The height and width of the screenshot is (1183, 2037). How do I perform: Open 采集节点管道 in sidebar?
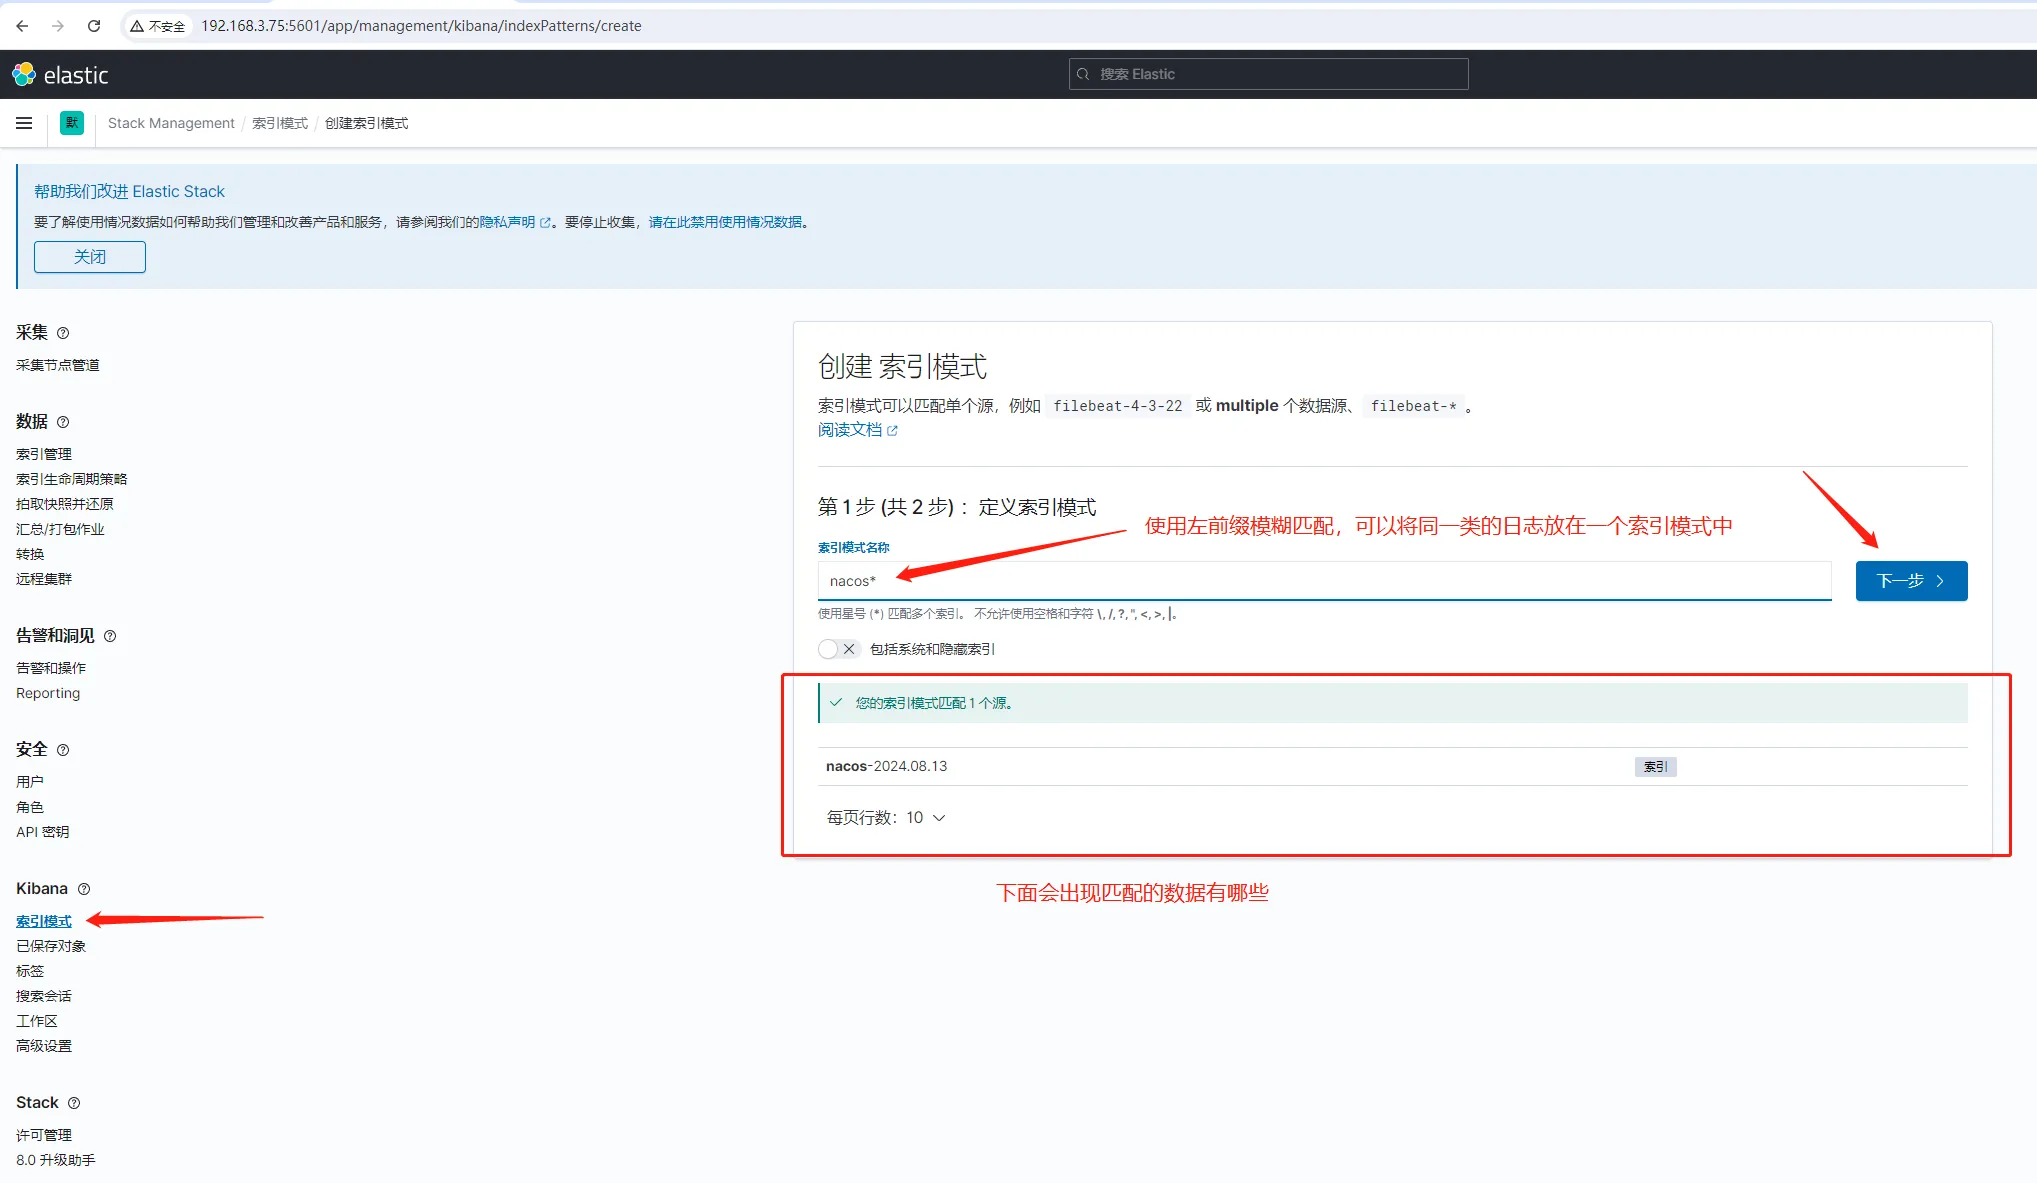58,365
